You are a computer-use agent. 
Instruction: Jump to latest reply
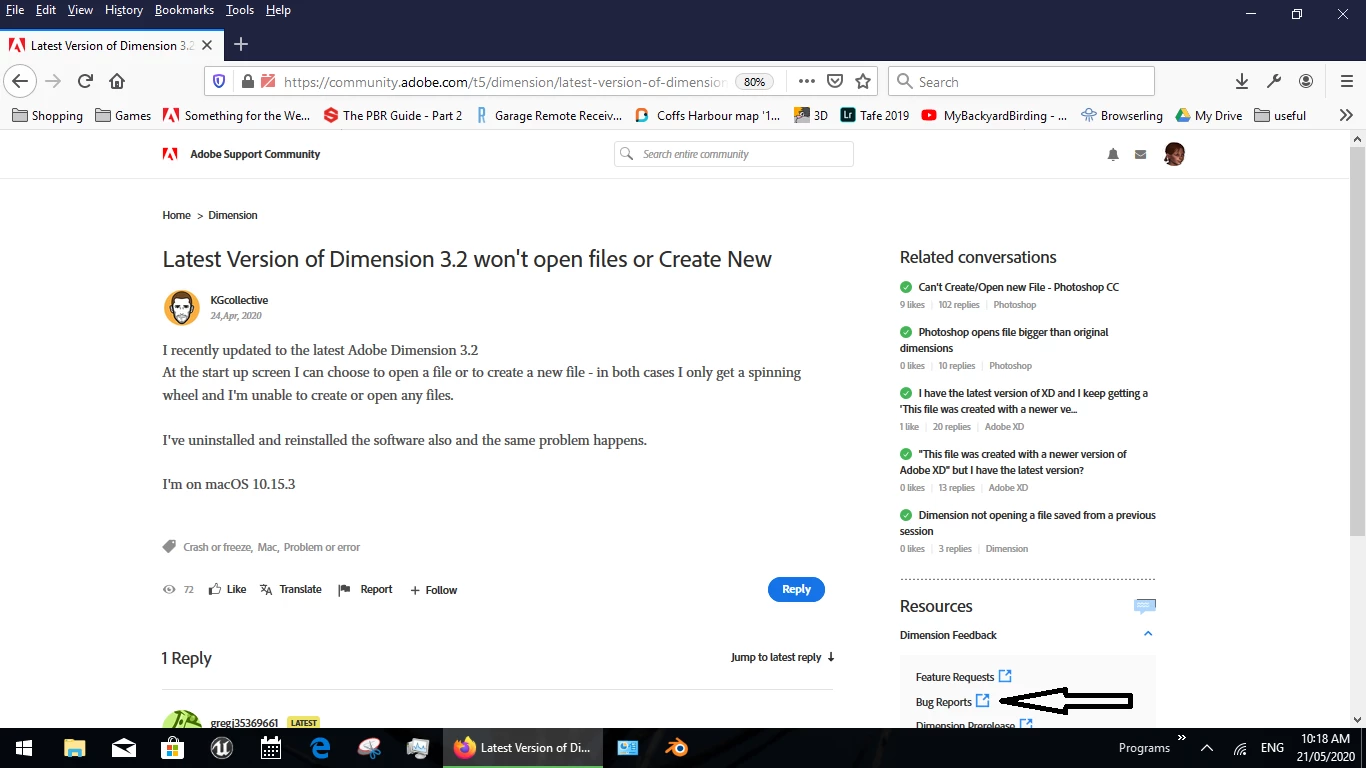[x=783, y=657]
